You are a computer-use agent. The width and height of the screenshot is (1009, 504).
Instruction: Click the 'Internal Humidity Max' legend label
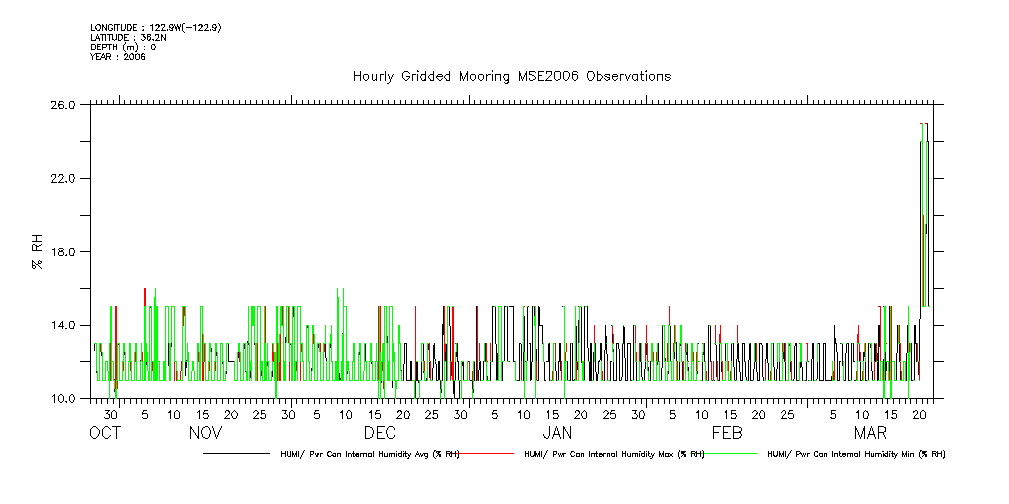pyautogui.click(x=614, y=454)
